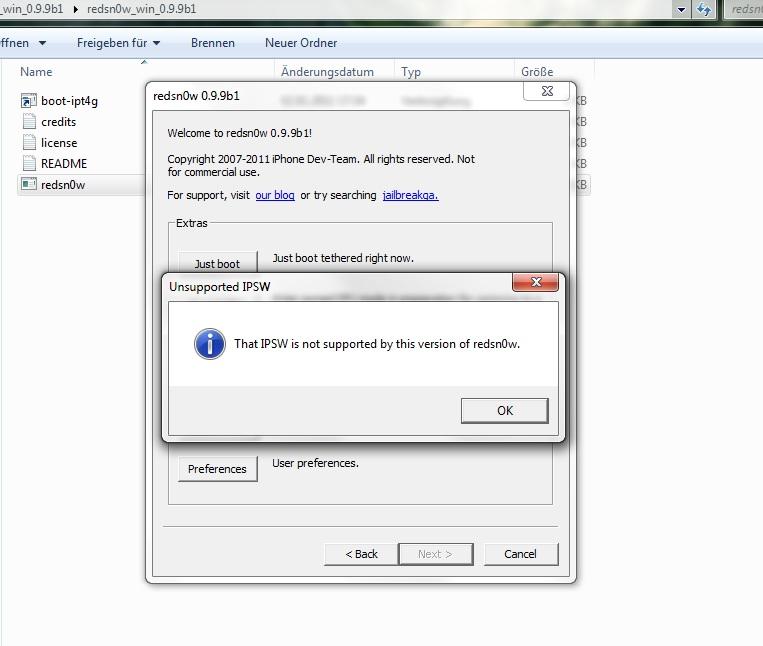Click the Explorer refresh icon
The height and width of the screenshot is (646, 763).
(x=704, y=9)
